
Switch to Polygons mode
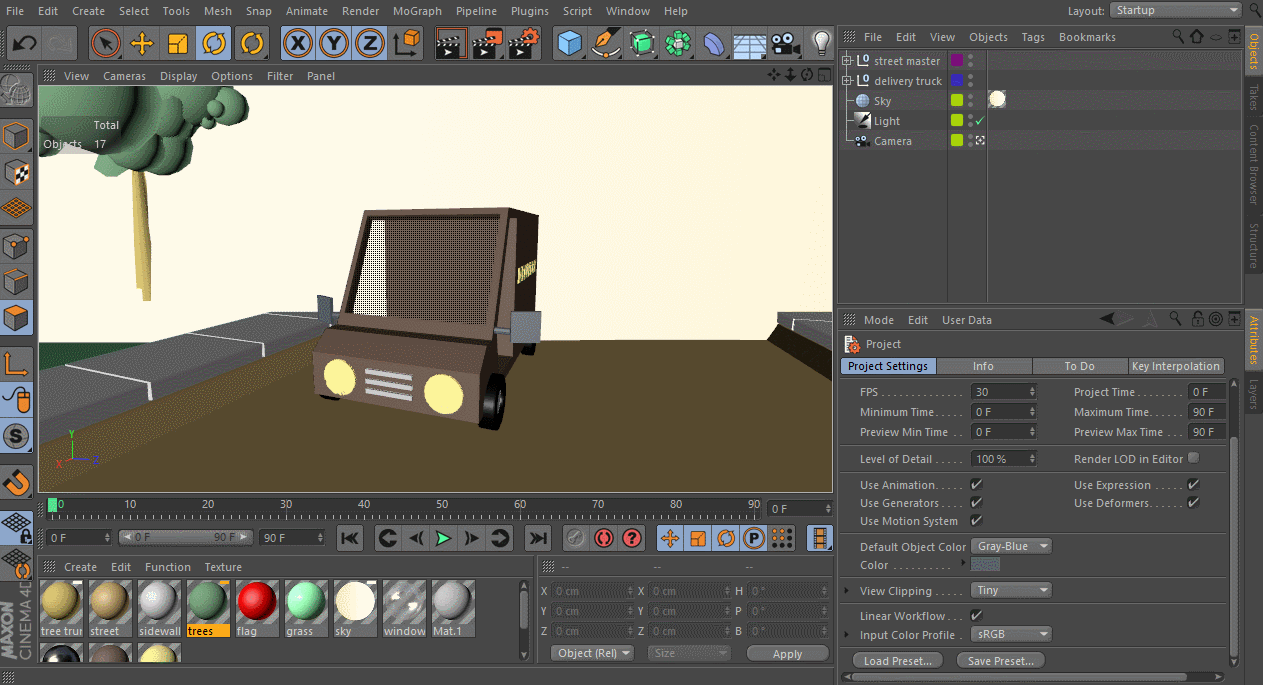click(x=17, y=319)
